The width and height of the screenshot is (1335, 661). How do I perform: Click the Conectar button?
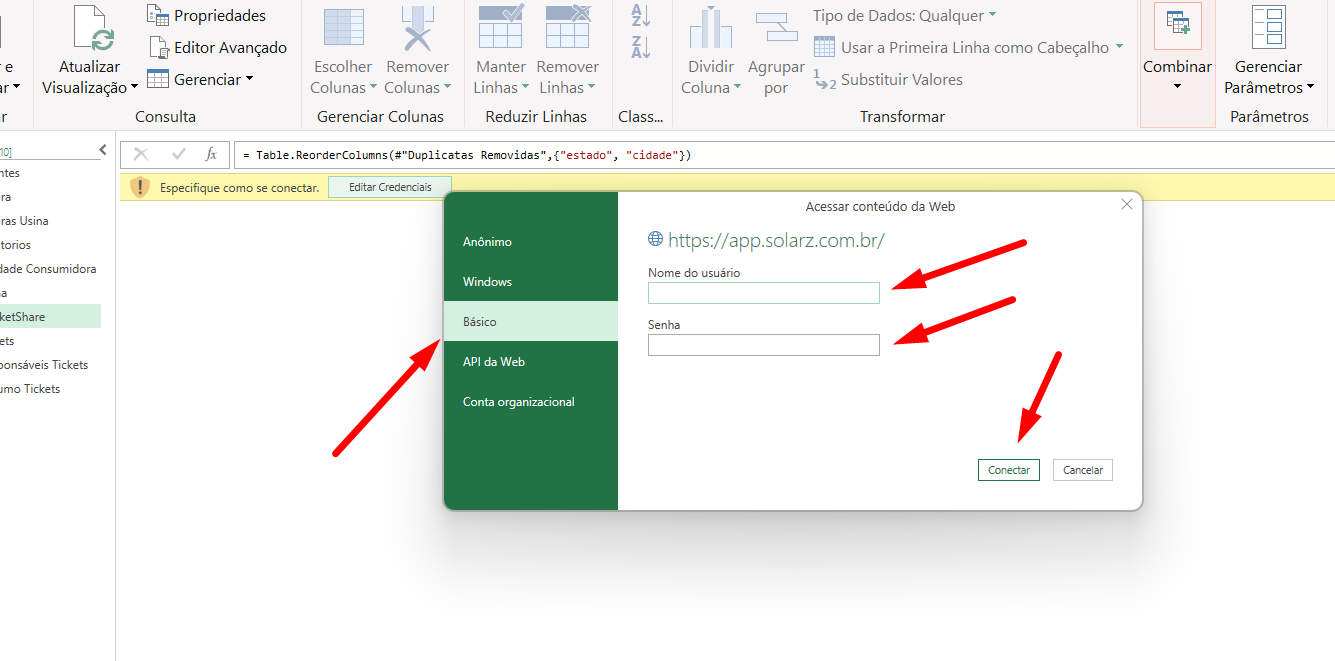pyautogui.click(x=1008, y=470)
